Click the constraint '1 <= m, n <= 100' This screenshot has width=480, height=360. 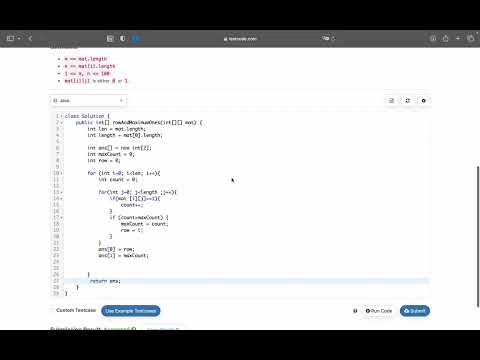coord(87,74)
